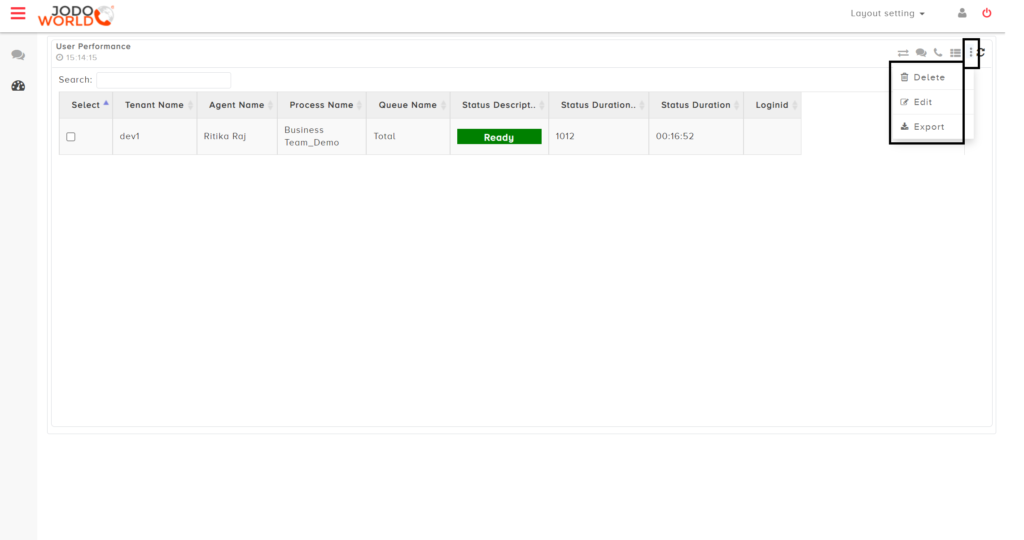Sort by Agent Name column

(237, 105)
